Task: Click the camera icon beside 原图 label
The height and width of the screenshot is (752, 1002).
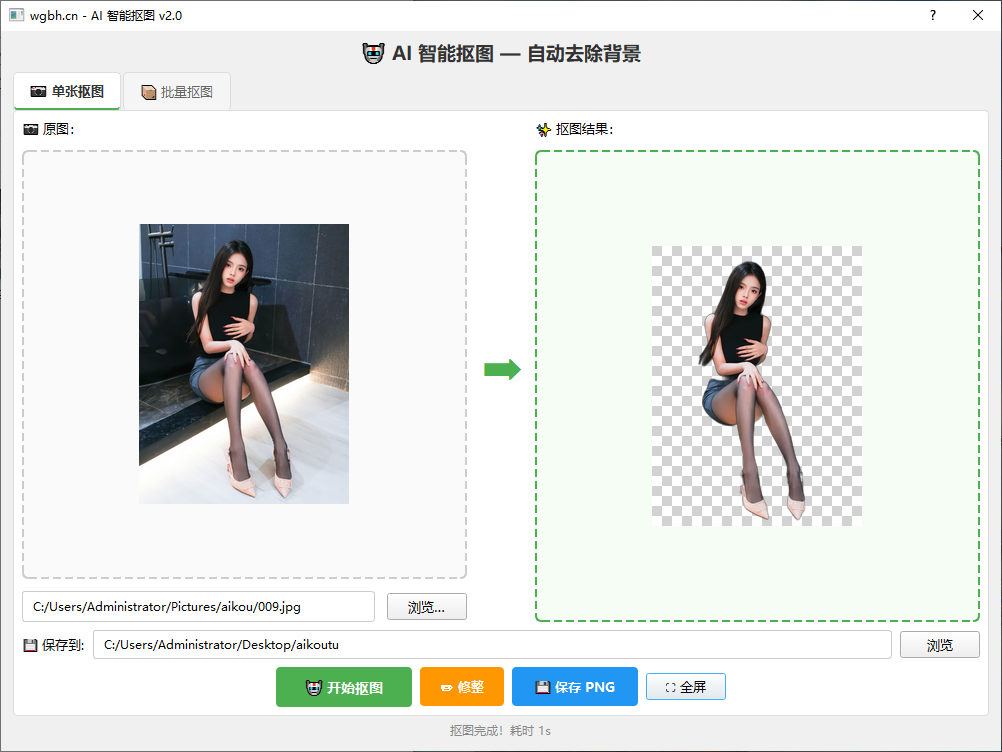Action: point(31,130)
